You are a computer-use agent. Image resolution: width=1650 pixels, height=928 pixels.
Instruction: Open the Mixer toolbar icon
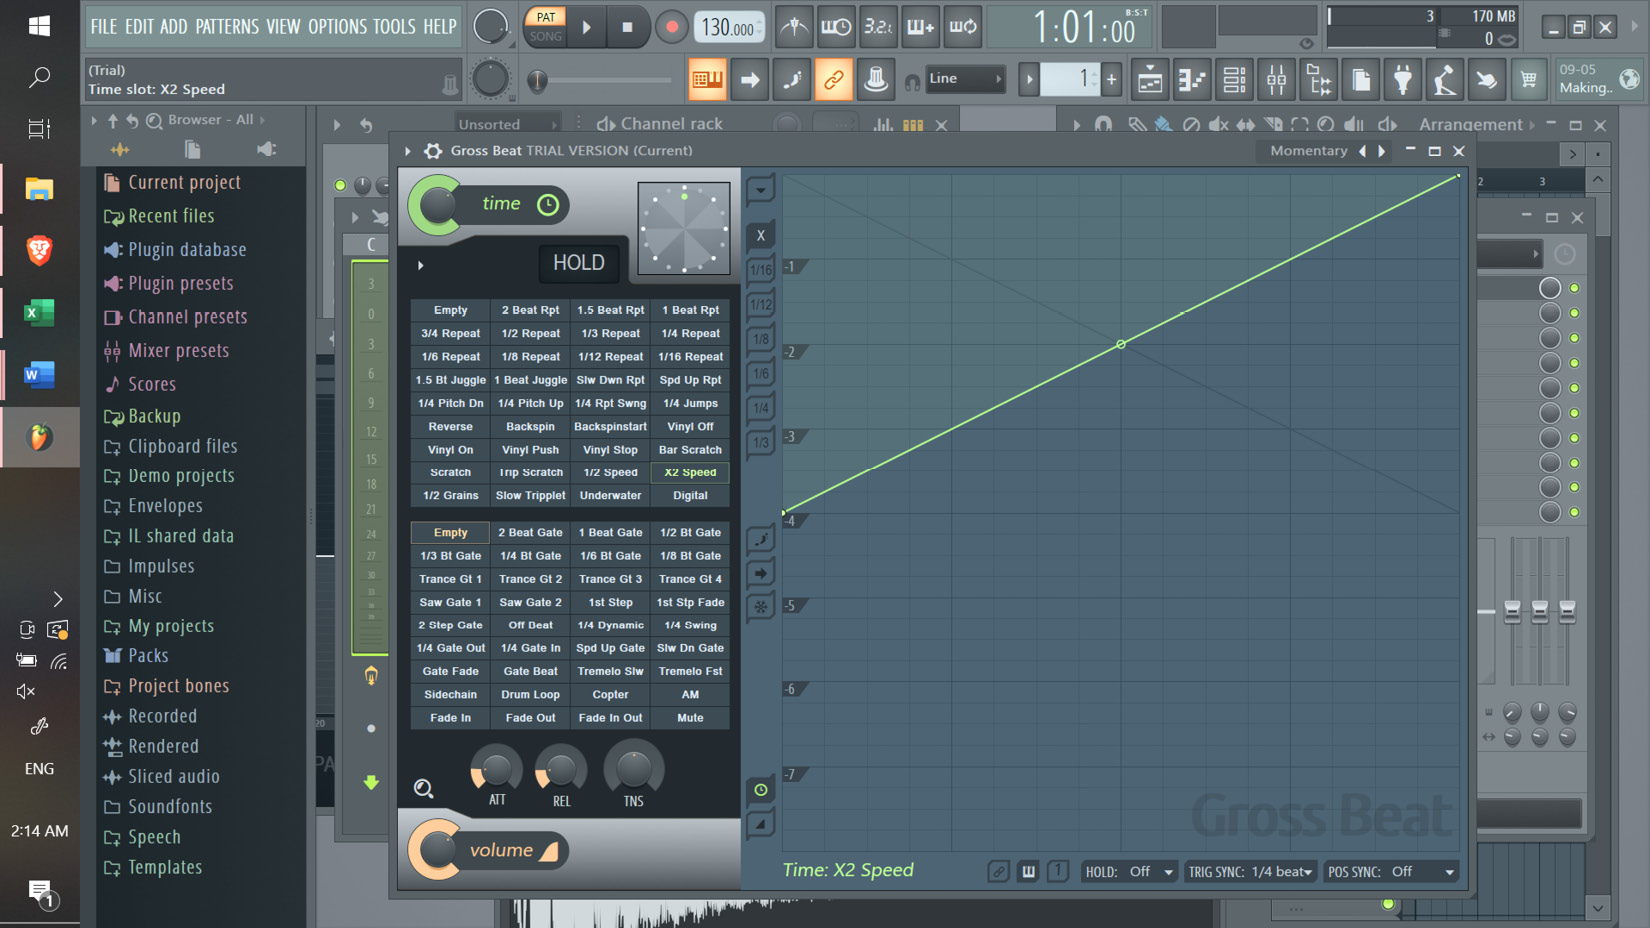[1277, 80]
